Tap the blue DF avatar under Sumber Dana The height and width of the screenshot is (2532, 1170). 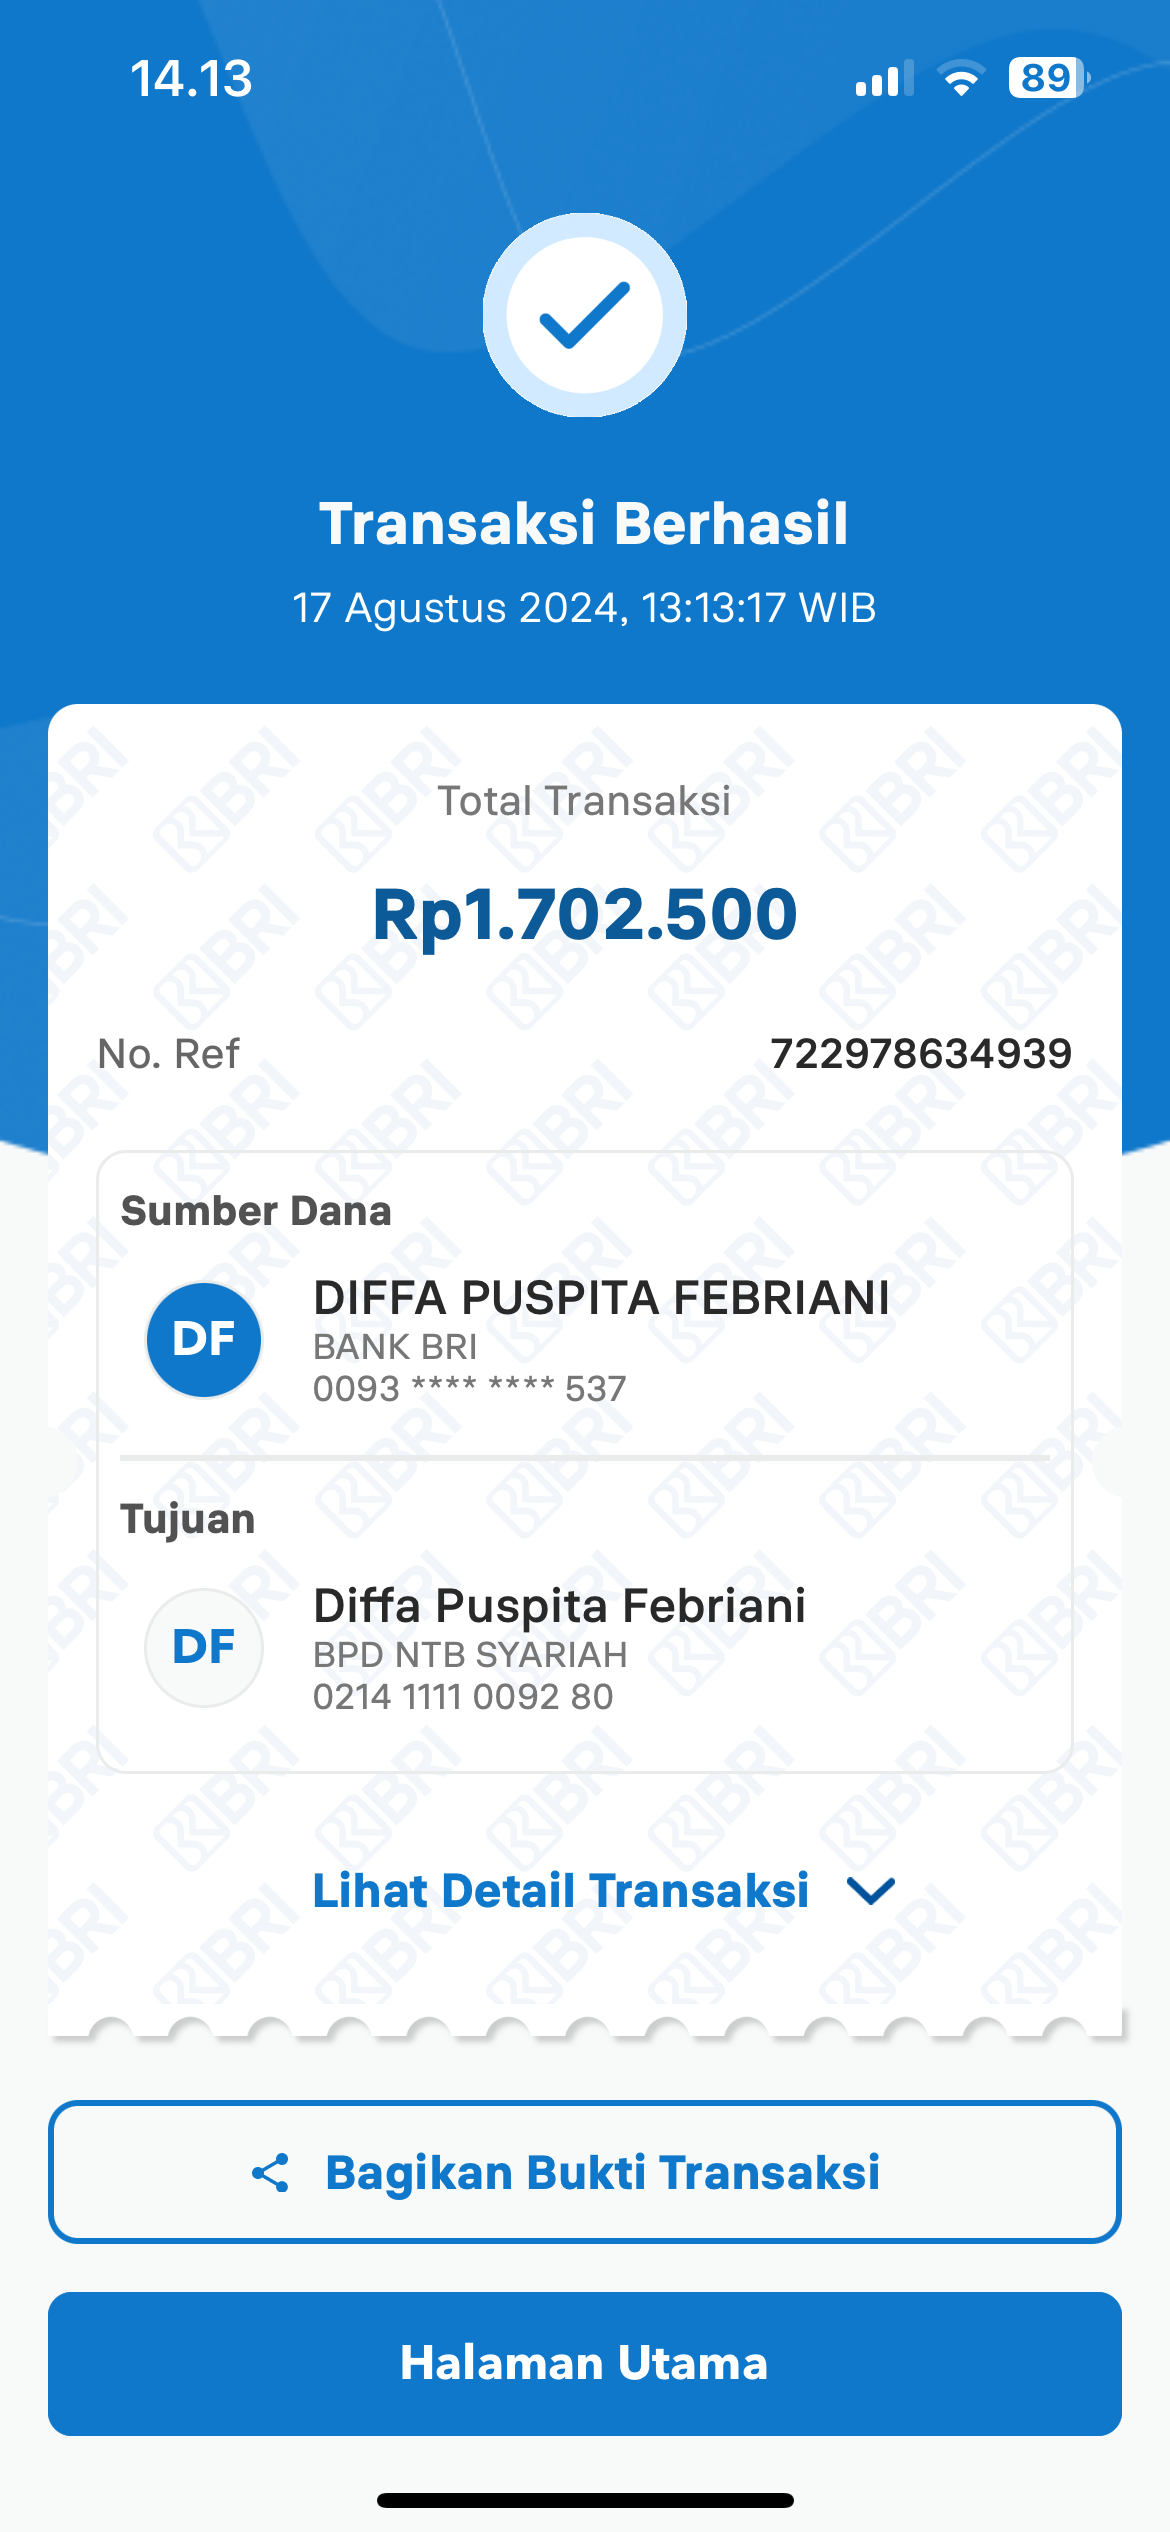coord(204,1339)
